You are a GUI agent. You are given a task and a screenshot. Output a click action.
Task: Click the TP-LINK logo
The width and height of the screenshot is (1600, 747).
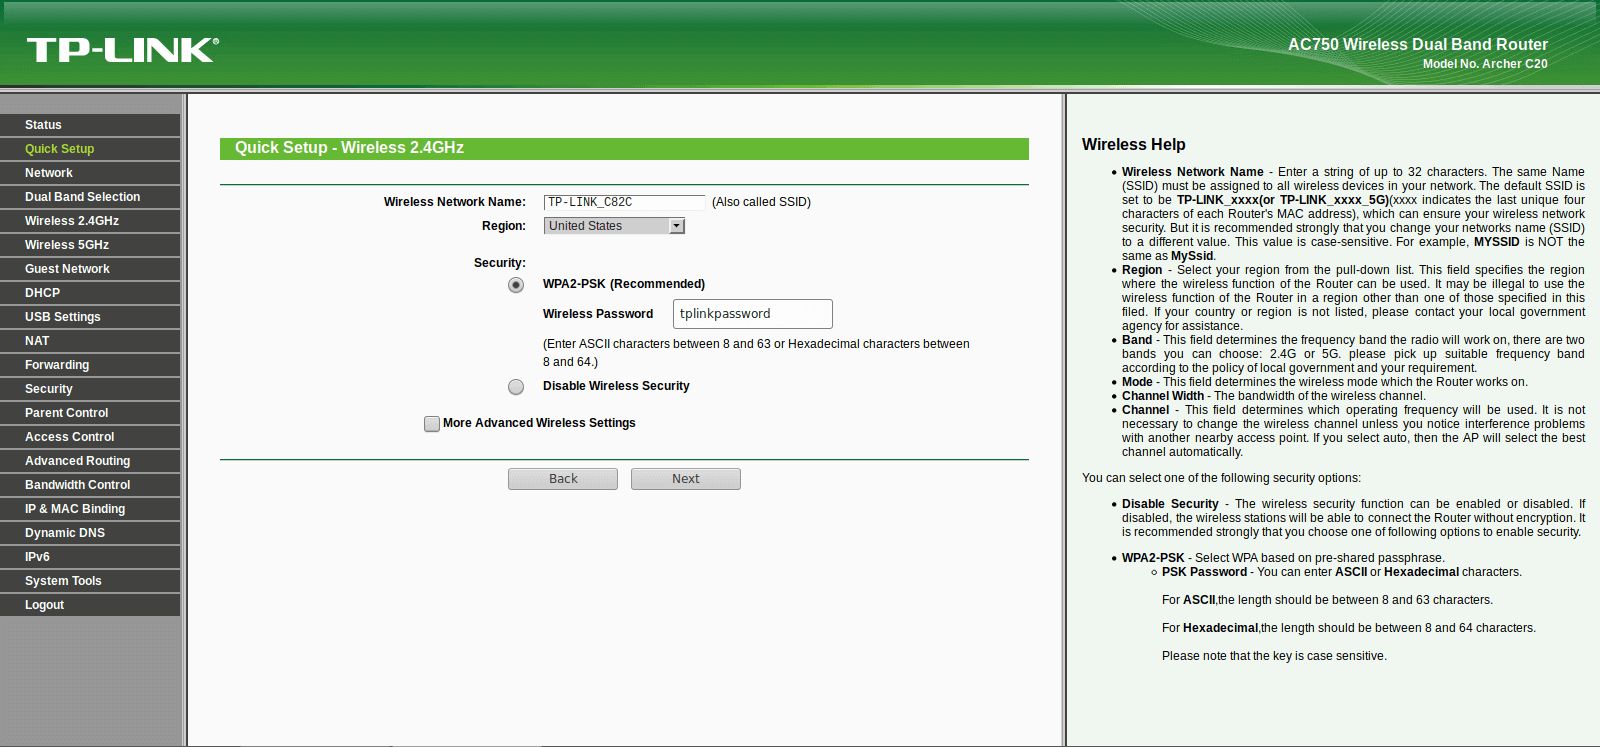pyautogui.click(x=123, y=50)
